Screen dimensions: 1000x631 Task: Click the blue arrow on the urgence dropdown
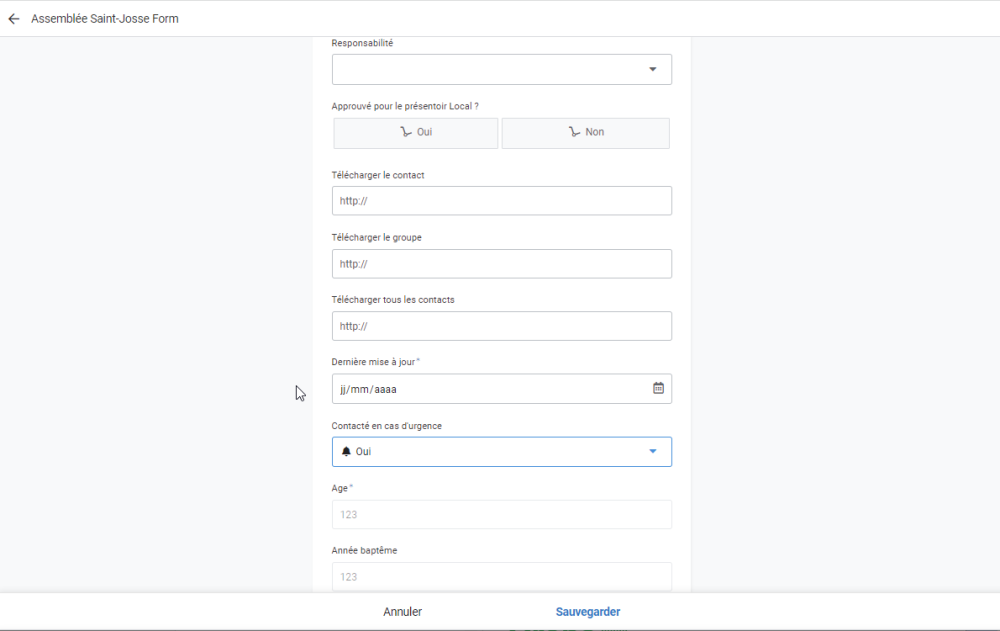[x=655, y=451]
